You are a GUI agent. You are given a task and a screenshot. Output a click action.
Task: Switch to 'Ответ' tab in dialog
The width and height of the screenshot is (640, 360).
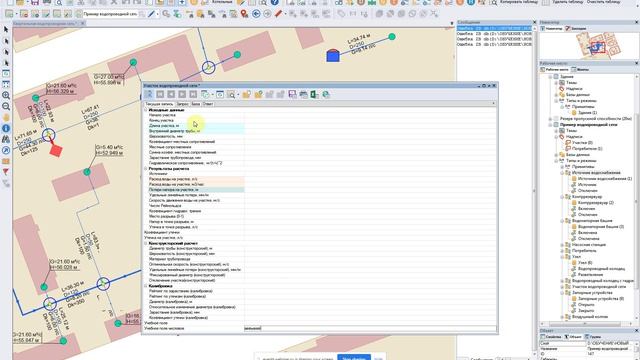click(x=208, y=104)
